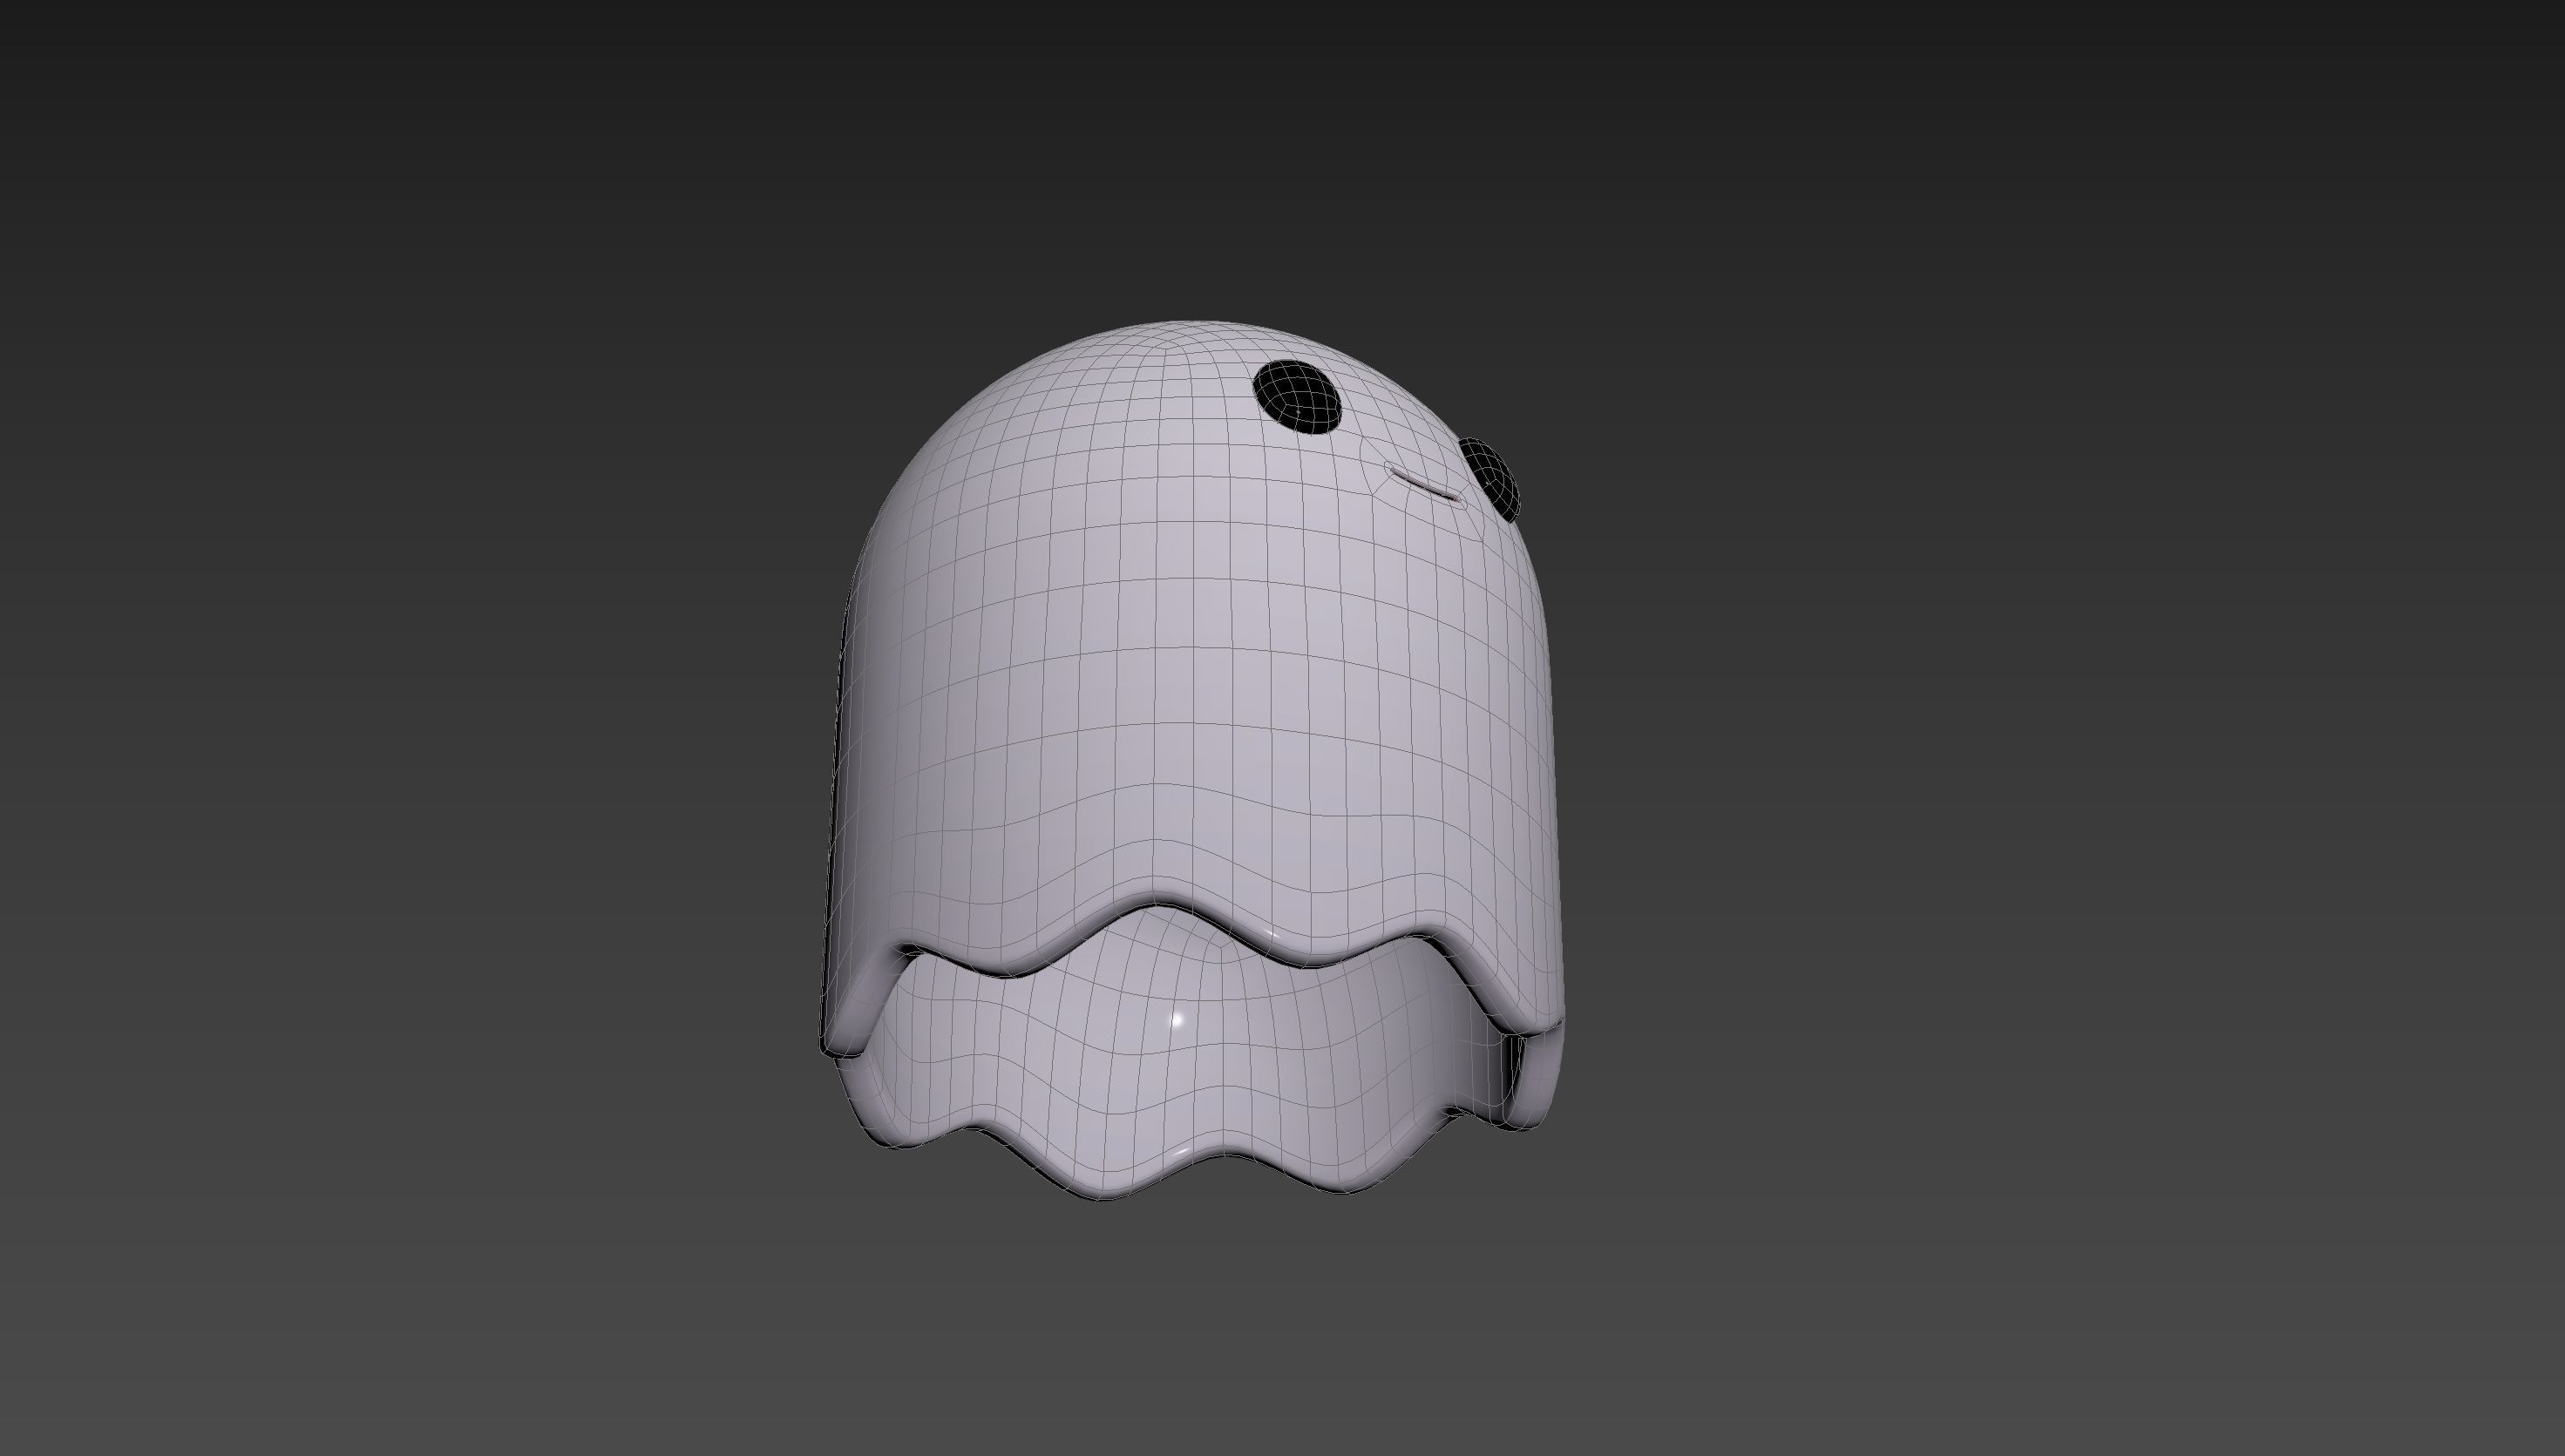Select the black eye at the right edge
This screenshot has height=1456, width=2565.
click(x=1489, y=478)
